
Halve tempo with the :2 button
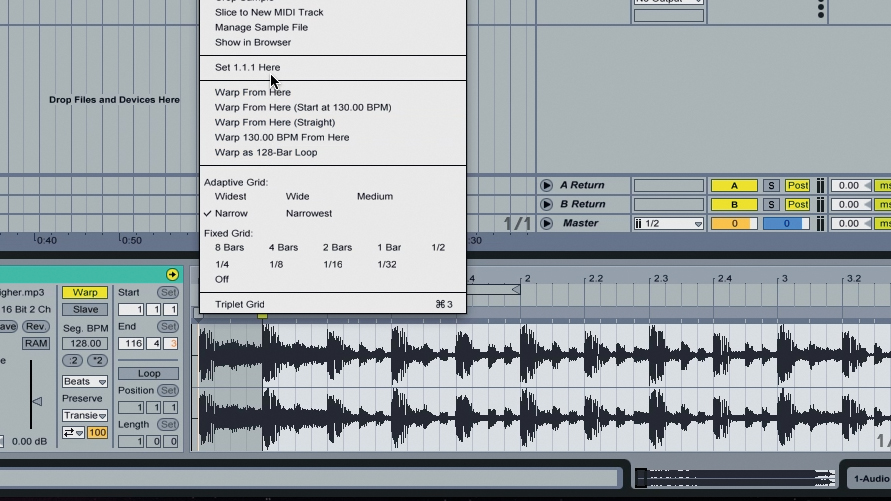click(x=73, y=360)
